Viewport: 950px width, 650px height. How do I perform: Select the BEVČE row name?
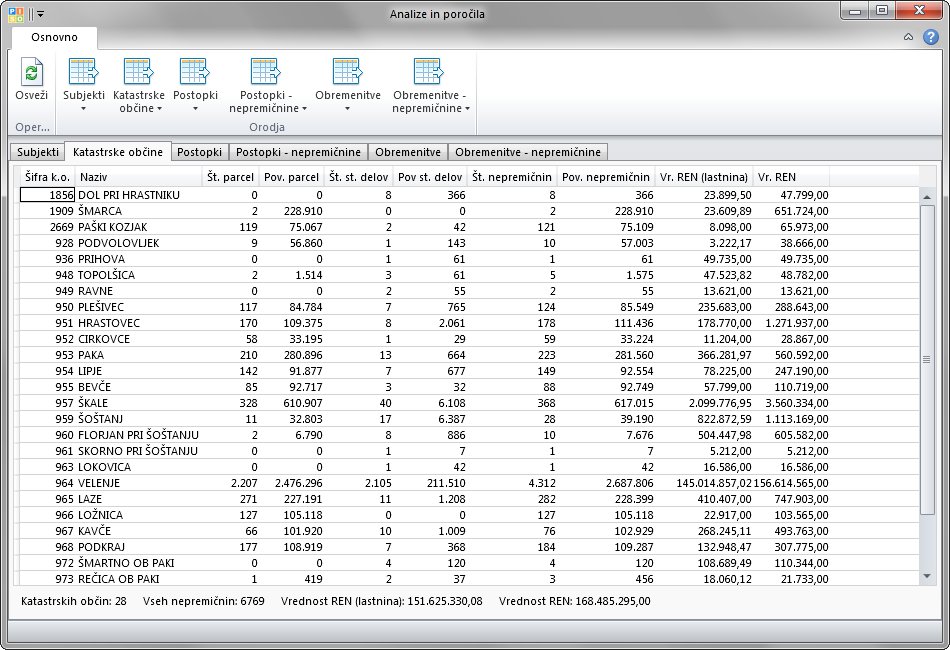(x=95, y=387)
